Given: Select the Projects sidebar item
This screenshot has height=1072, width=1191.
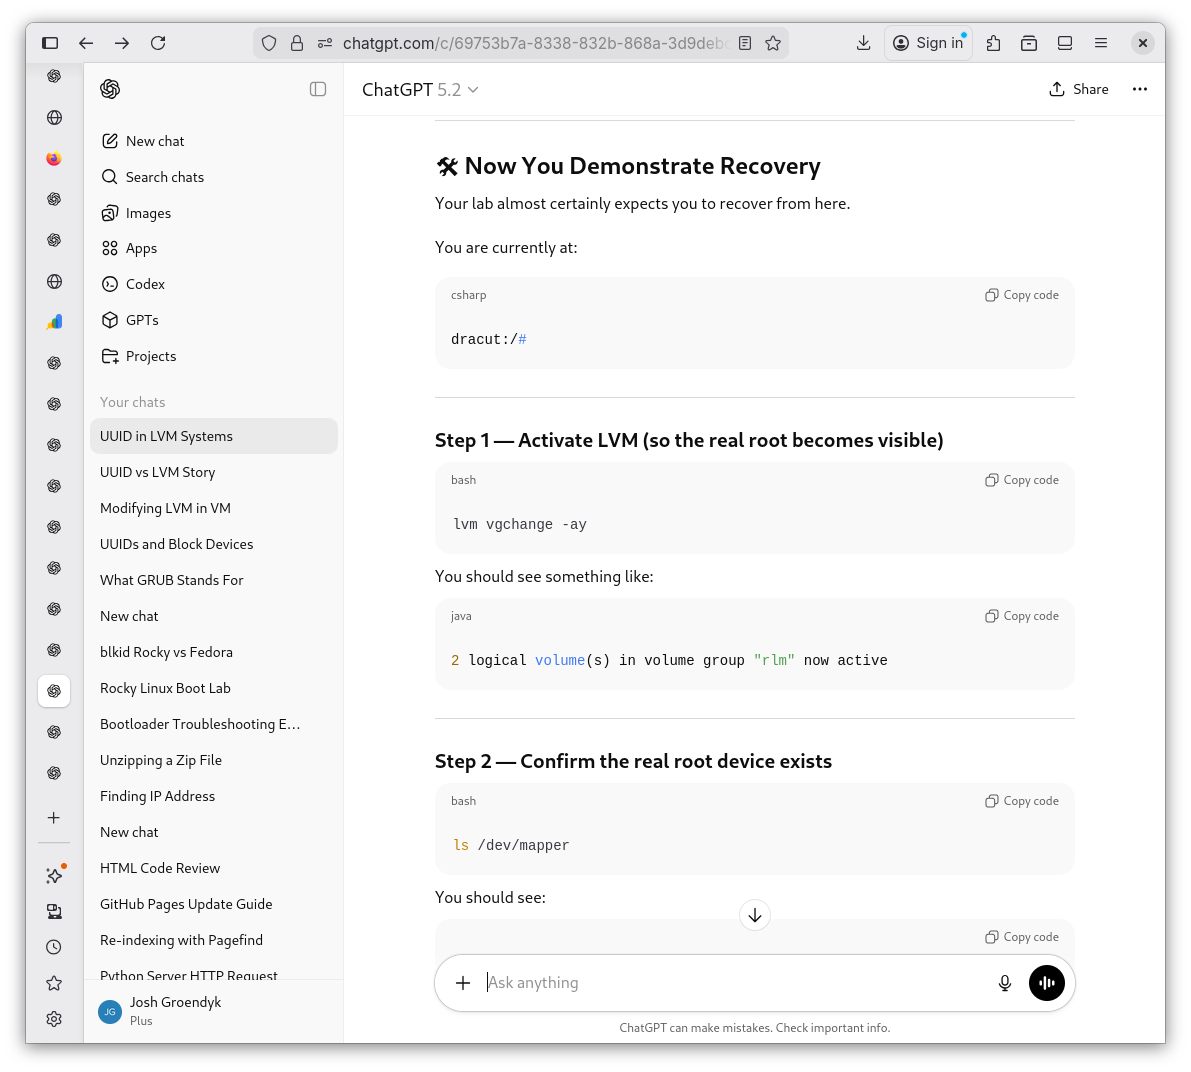Looking at the screenshot, I should coord(150,356).
